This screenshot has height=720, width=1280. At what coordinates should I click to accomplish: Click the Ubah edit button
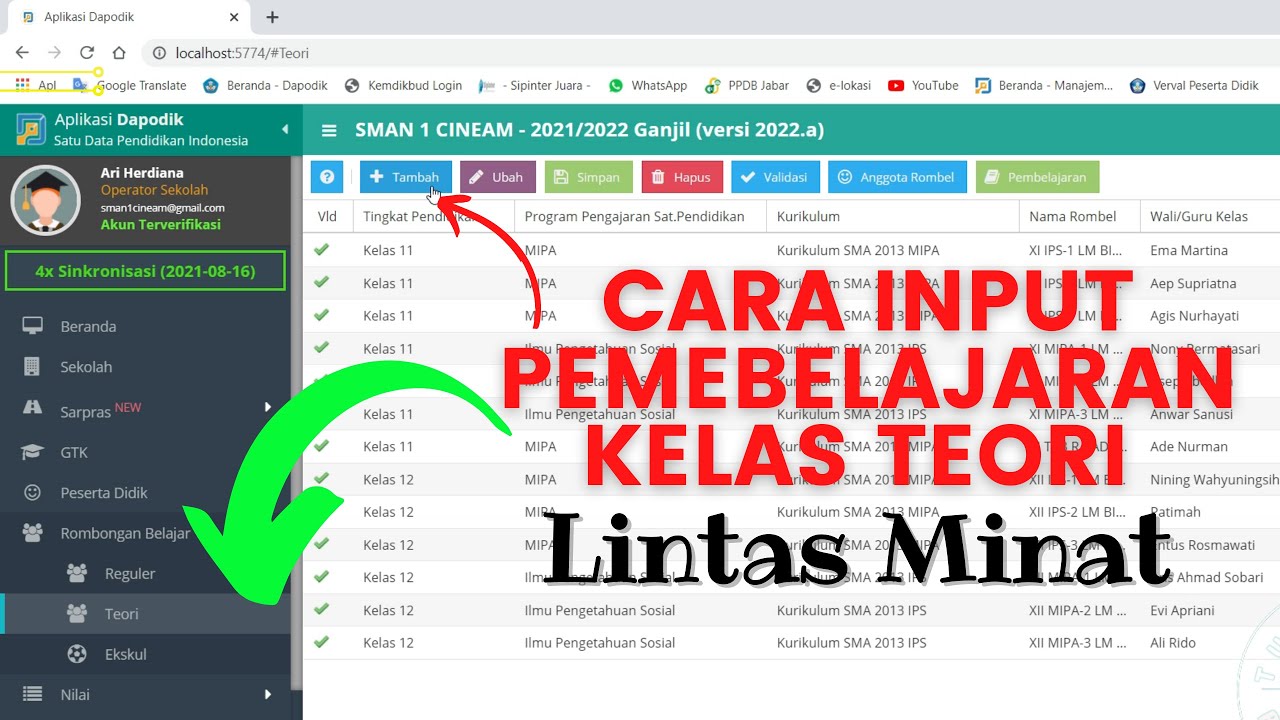497,177
